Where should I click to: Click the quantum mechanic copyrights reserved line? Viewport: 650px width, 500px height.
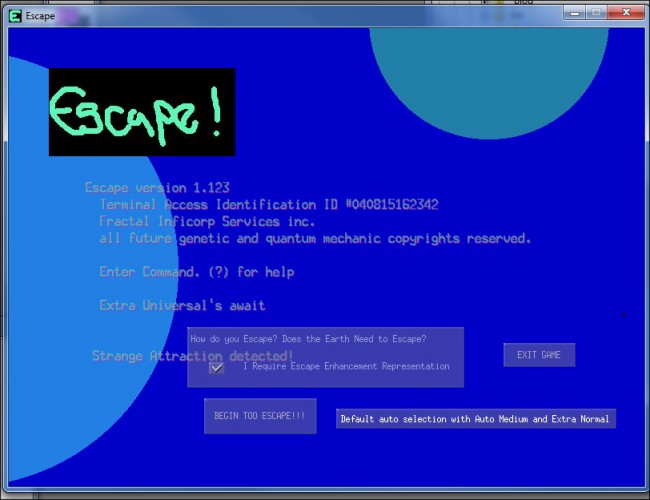pos(315,238)
